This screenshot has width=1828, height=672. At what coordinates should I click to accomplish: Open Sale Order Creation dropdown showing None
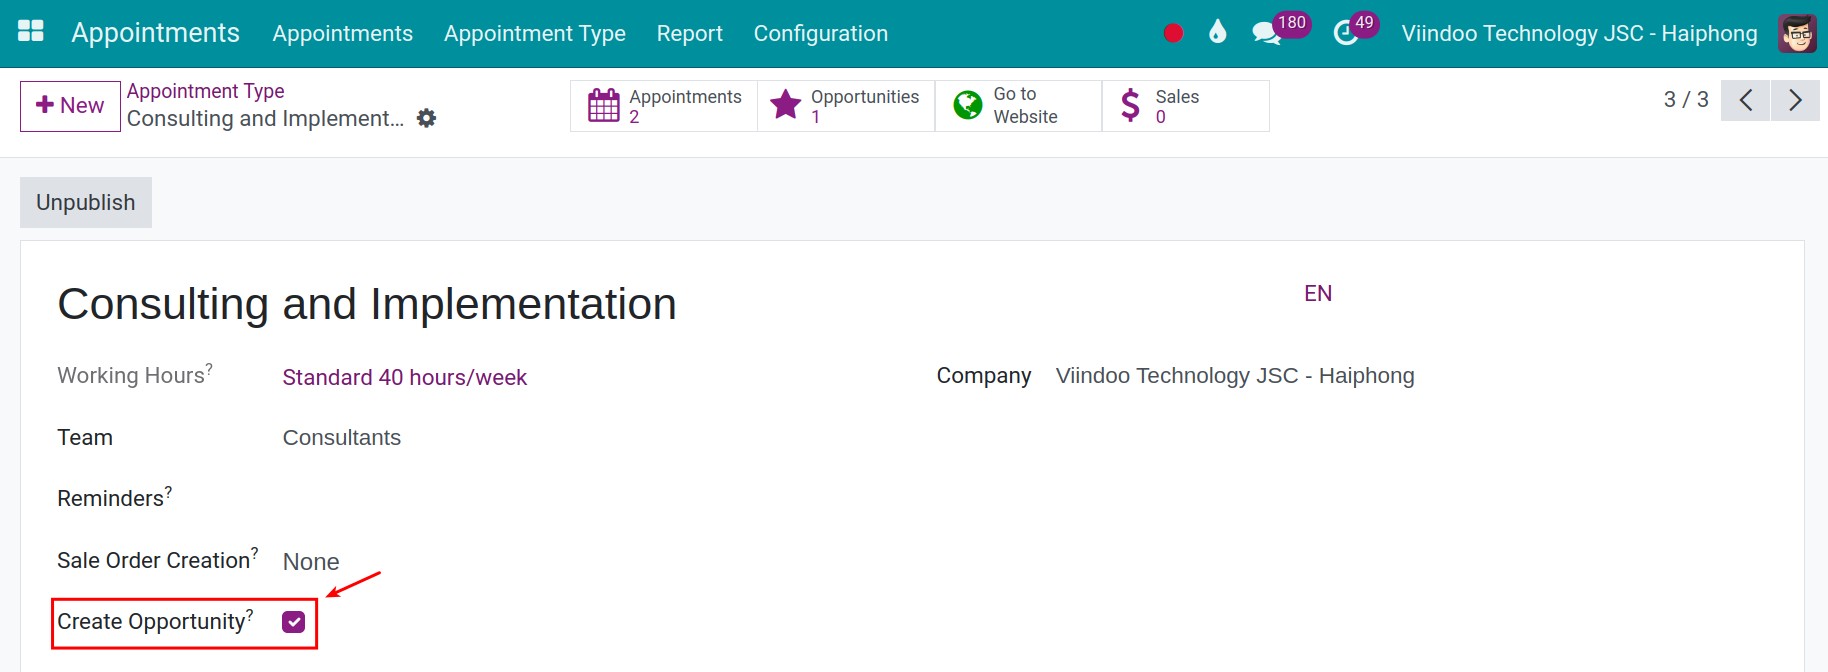tap(311, 562)
